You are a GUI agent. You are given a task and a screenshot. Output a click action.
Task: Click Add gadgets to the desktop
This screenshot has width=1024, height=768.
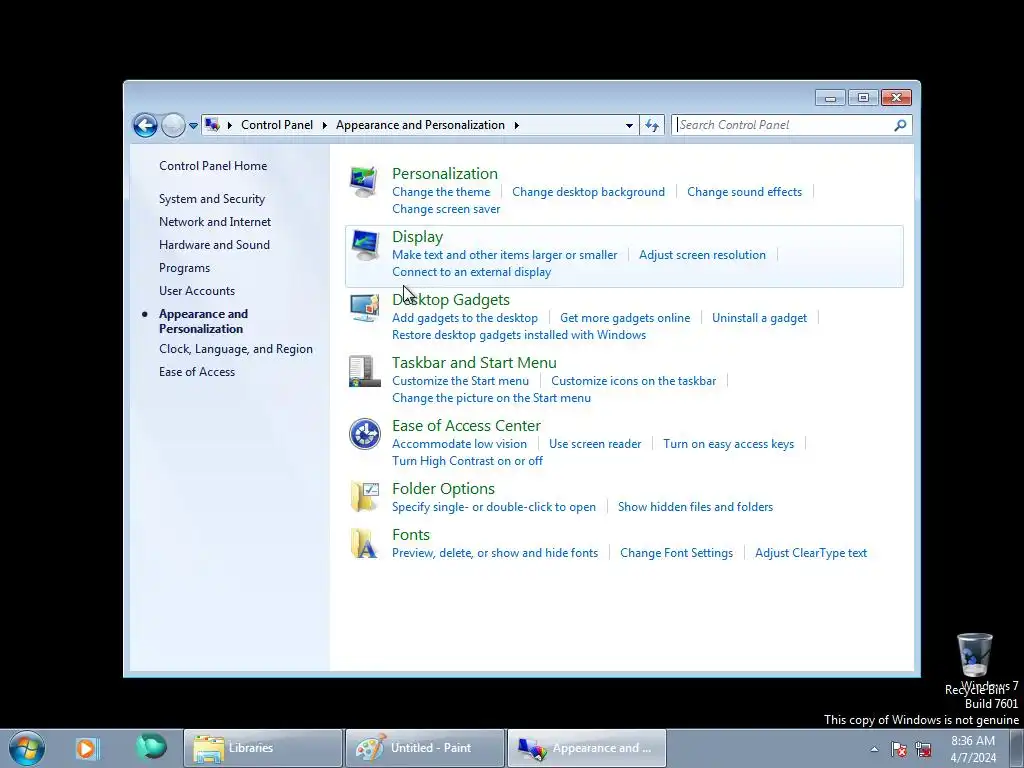pos(465,318)
